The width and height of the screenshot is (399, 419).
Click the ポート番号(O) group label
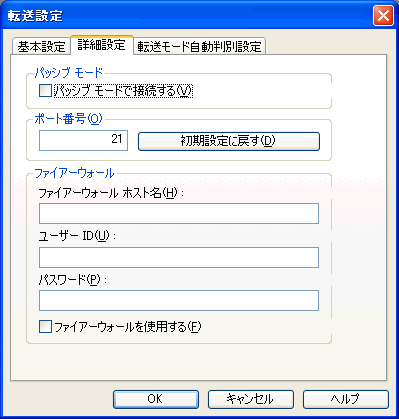[68, 119]
